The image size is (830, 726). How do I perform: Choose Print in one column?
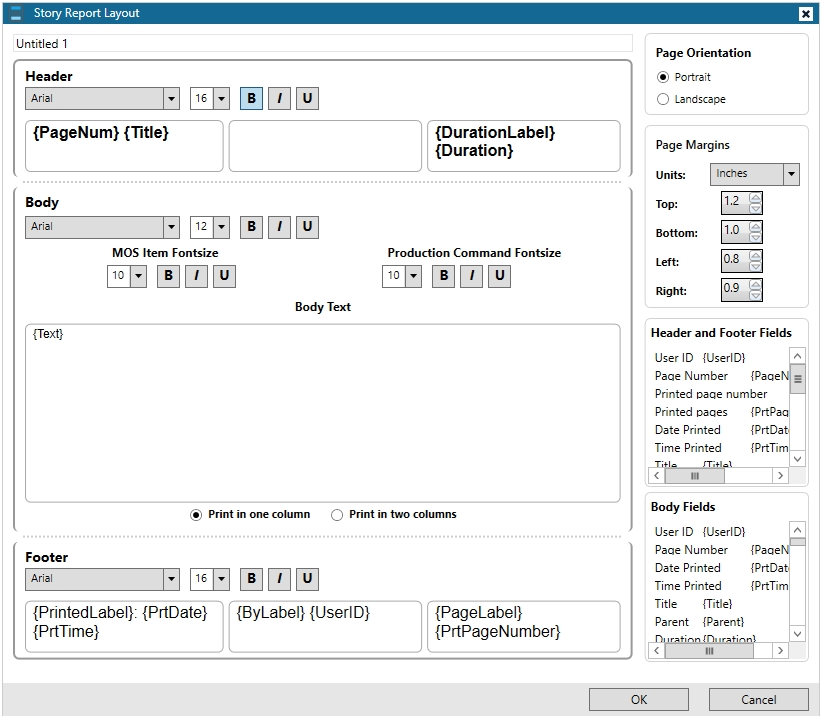pos(196,515)
